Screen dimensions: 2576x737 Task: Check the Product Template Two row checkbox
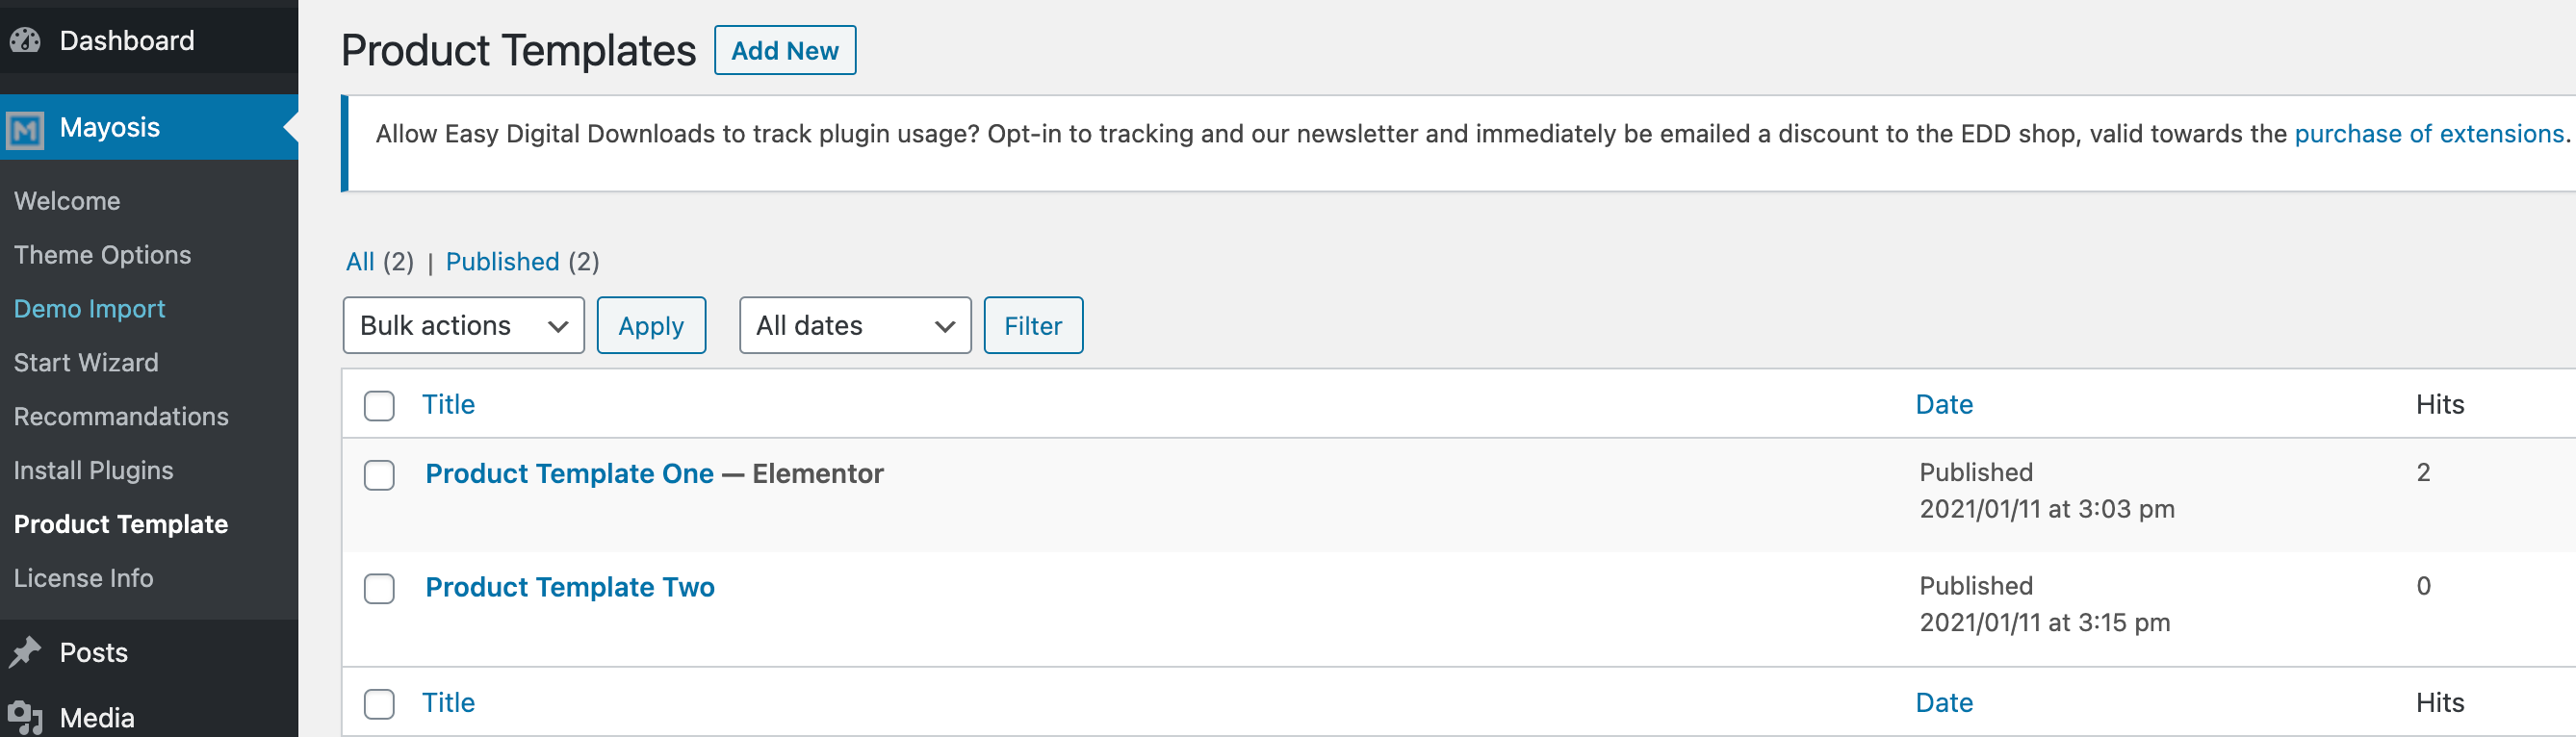[x=379, y=588]
